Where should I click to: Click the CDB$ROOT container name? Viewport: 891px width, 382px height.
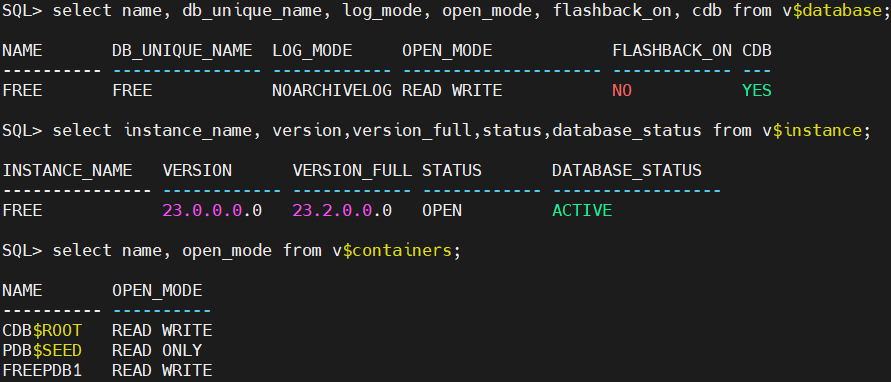pos(42,331)
